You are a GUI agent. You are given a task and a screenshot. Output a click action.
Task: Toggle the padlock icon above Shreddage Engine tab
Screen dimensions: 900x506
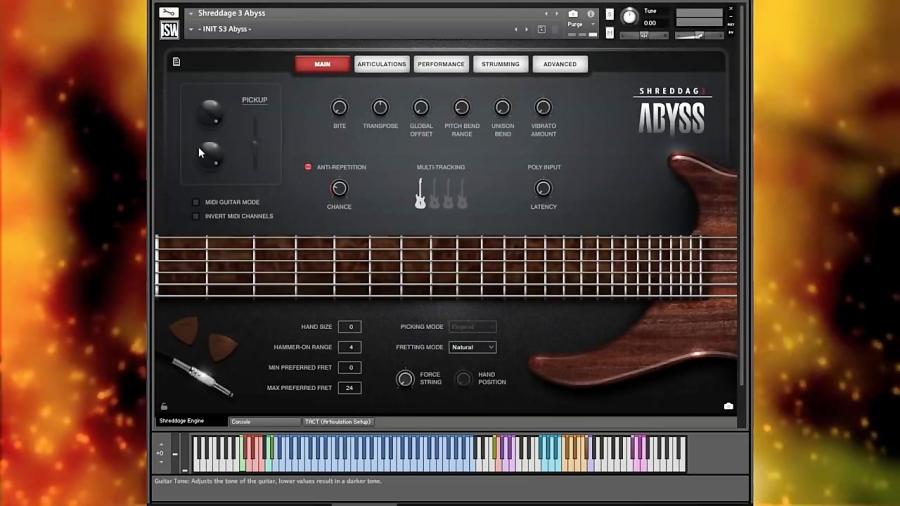[164, 407]
